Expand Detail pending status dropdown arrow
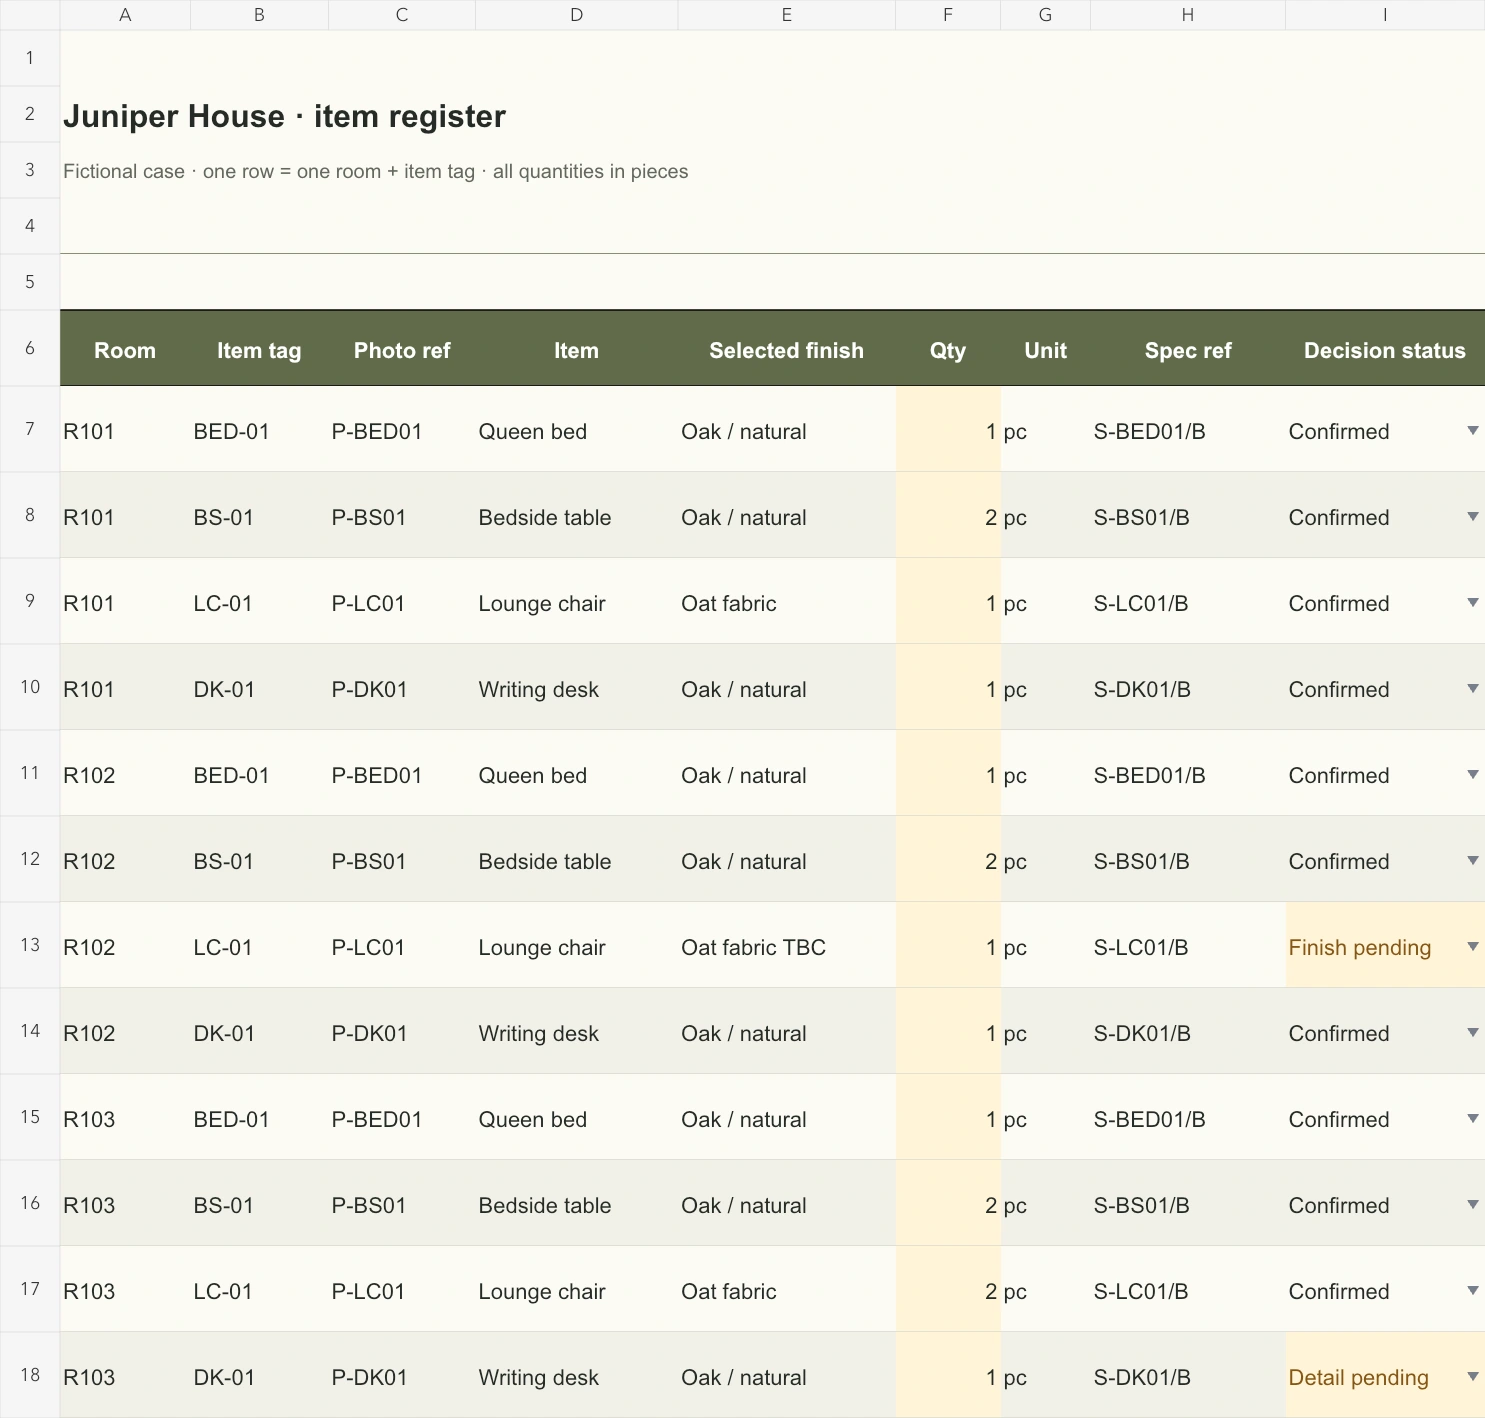The height and width of the screenshot is (1418, 1485). coord(1472,1376)
